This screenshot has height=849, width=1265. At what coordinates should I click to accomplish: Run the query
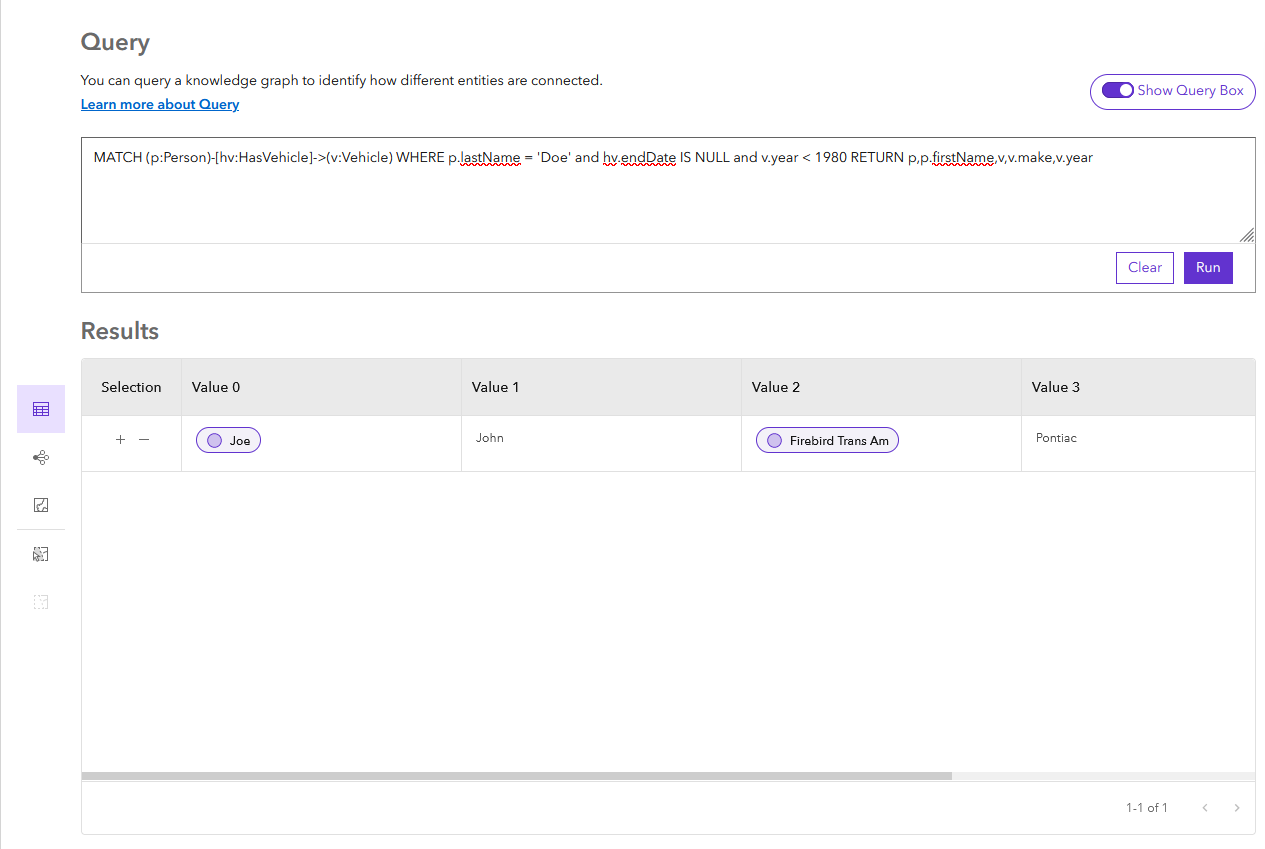tap(1208, 268)
